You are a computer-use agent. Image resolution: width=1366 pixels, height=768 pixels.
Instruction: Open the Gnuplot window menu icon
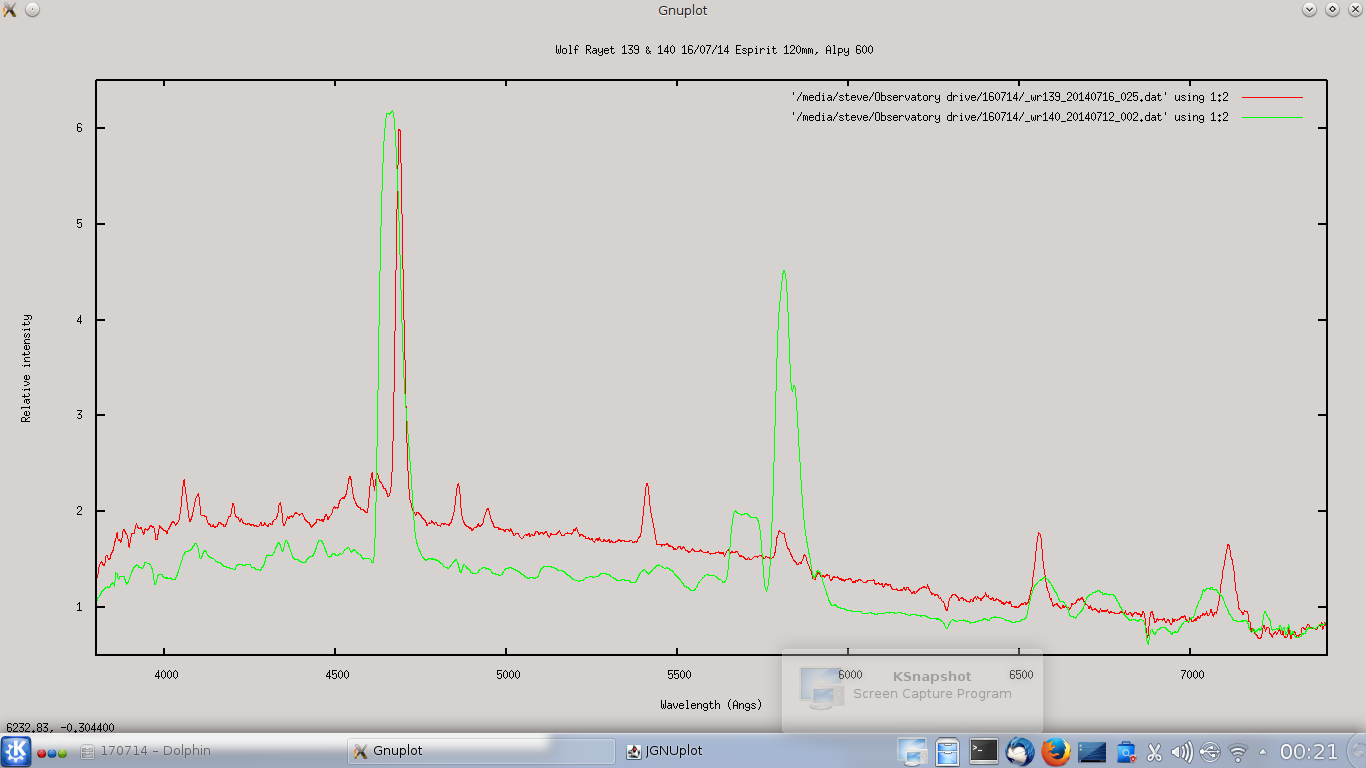pyautogui.click(x=10, y=10)
